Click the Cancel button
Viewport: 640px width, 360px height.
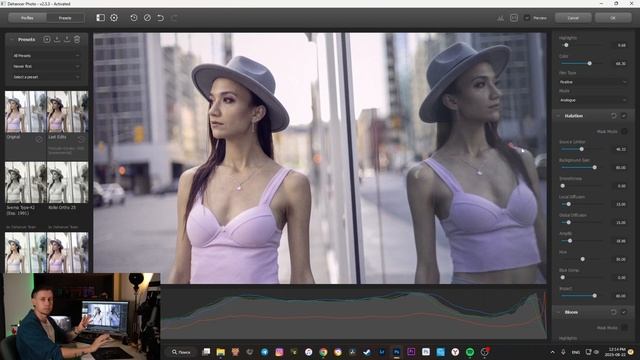[573, 18]
